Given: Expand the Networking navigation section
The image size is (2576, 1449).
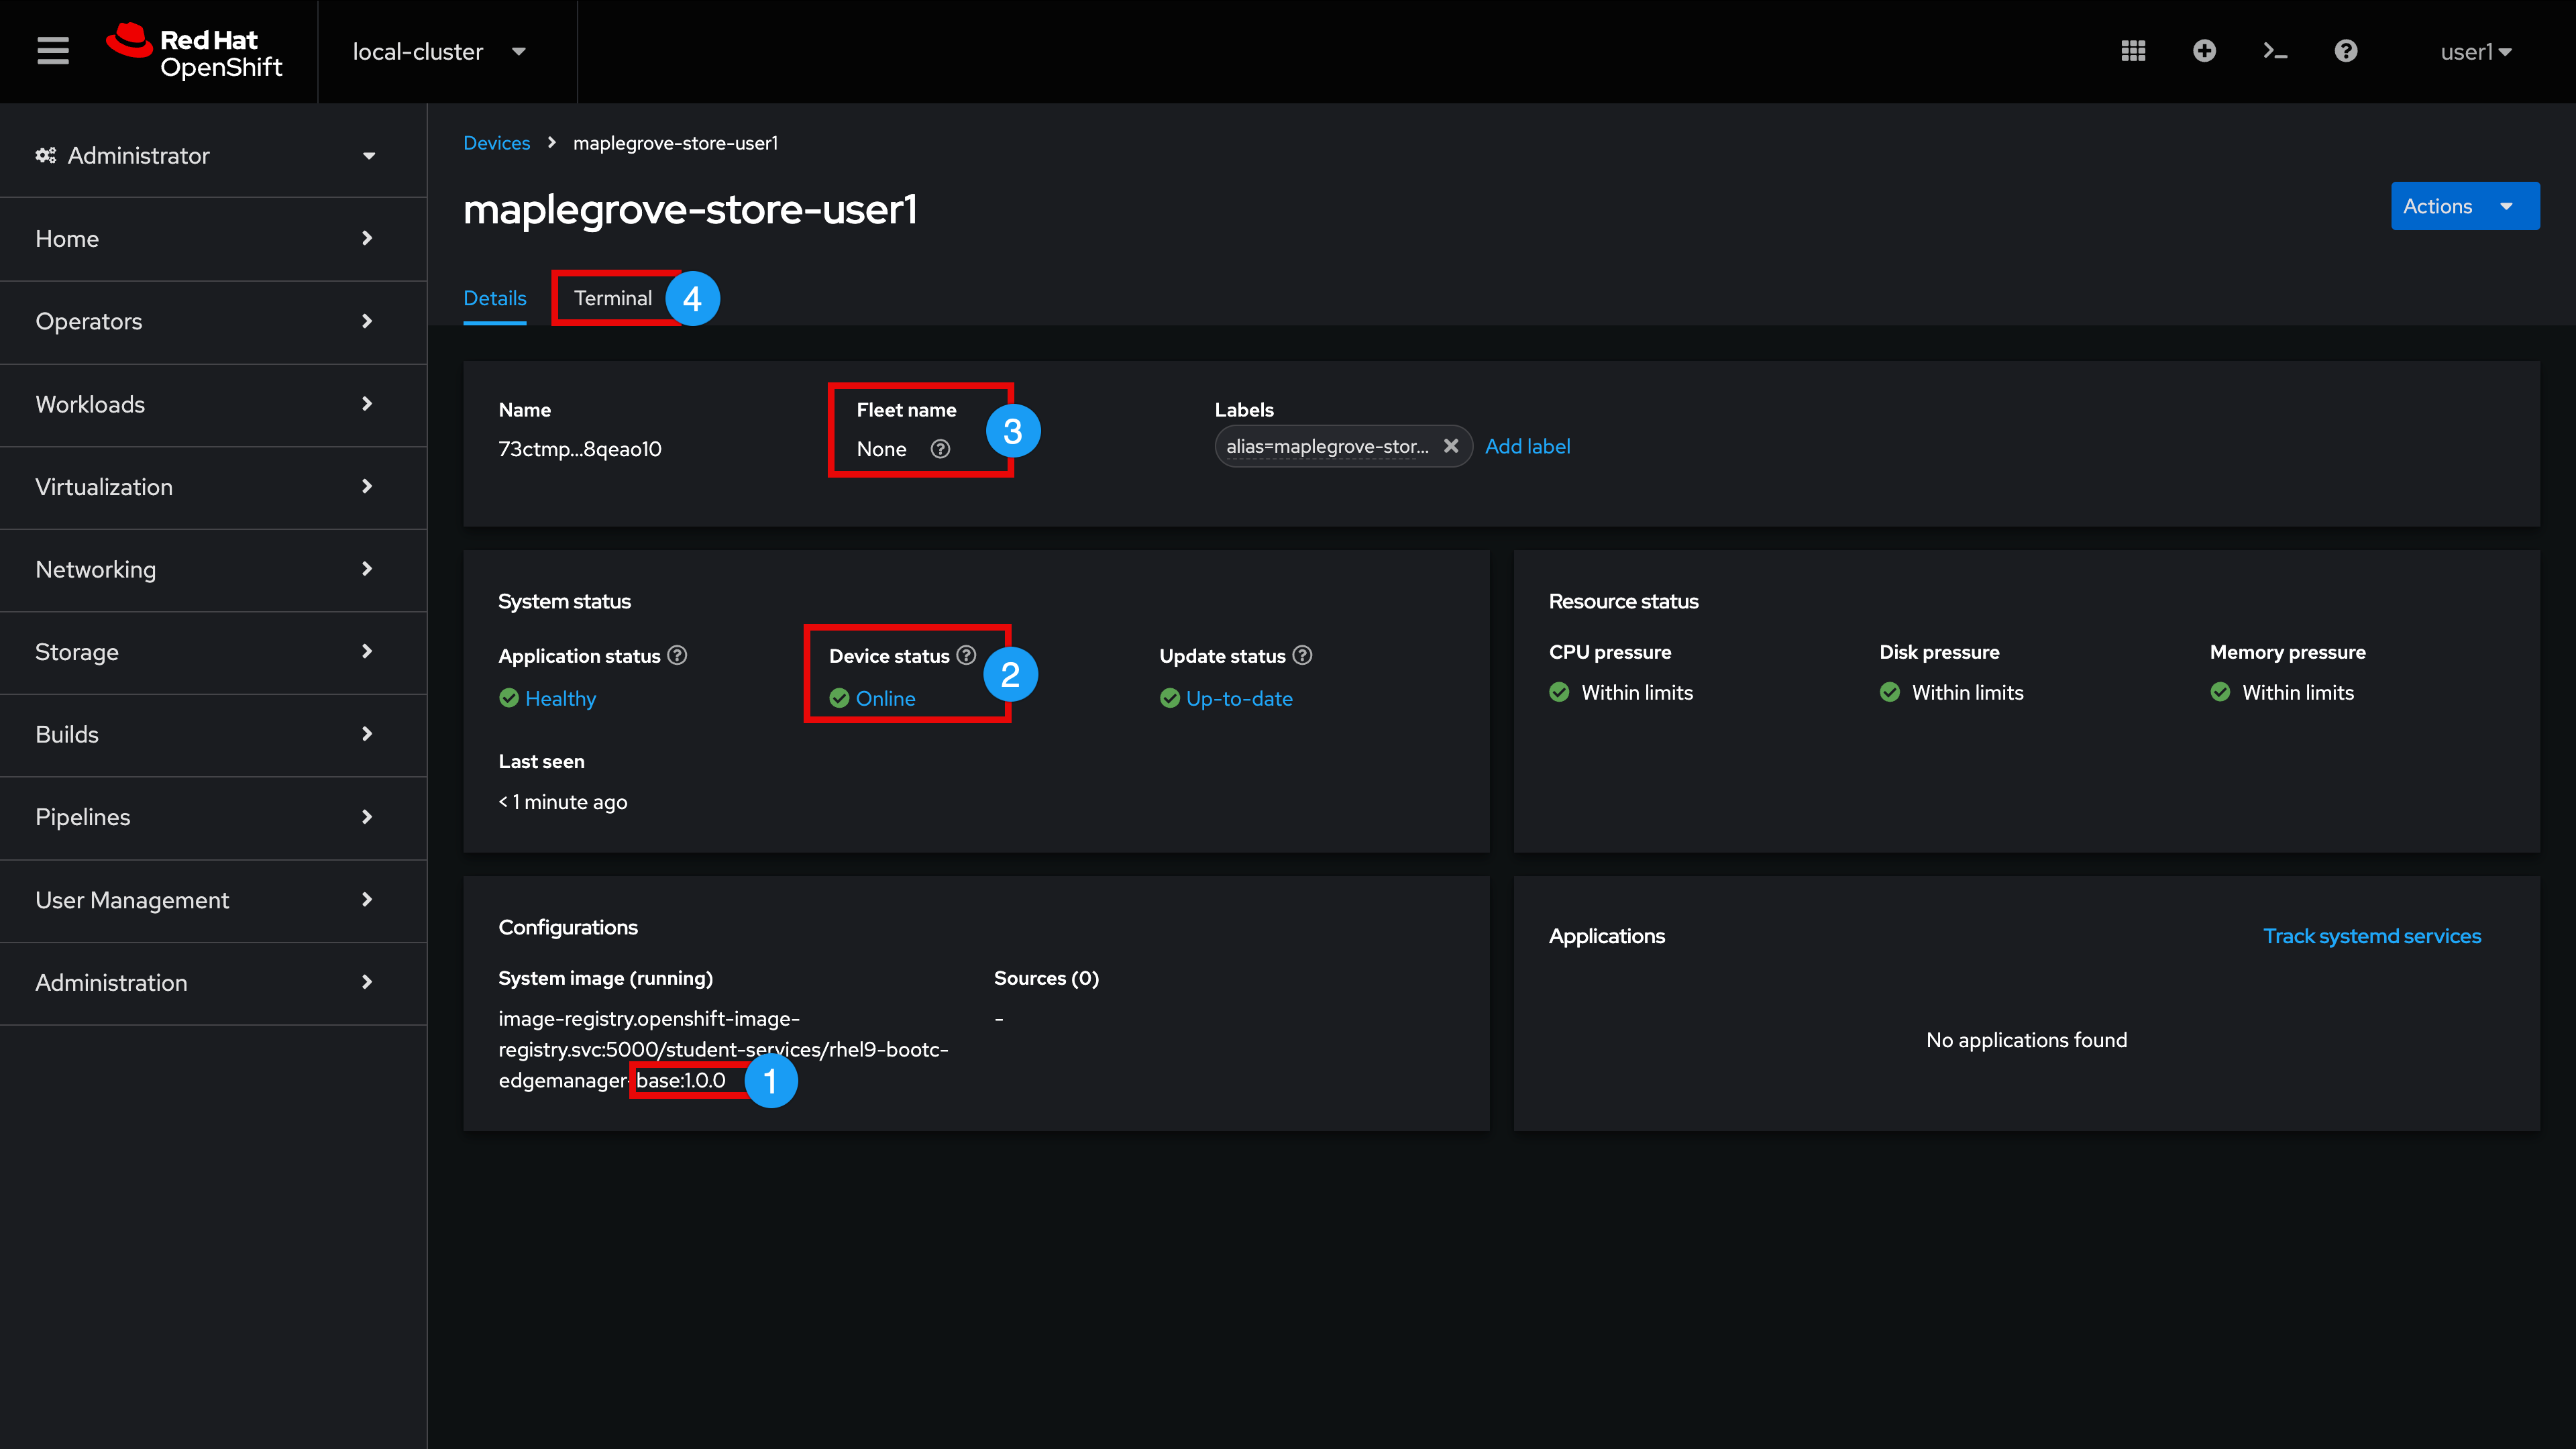Looking at the screenshot, I should point(213,569).
